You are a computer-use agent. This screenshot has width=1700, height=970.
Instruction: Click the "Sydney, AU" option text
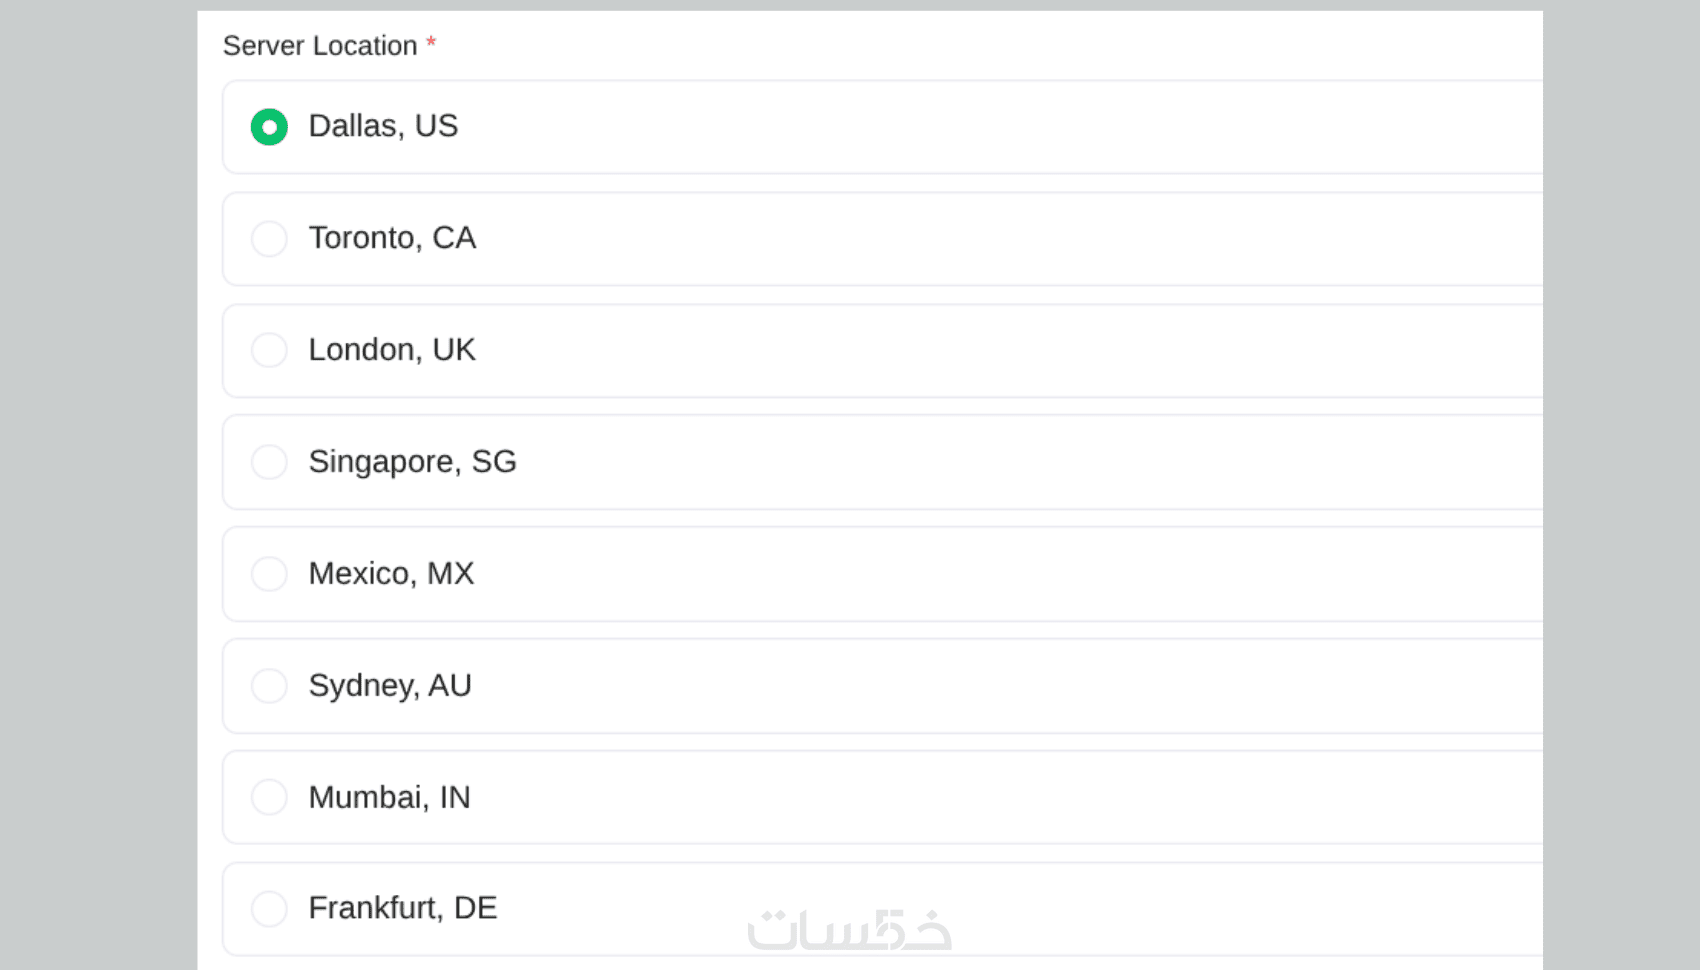pyautogui.click(x=390, y=686)
